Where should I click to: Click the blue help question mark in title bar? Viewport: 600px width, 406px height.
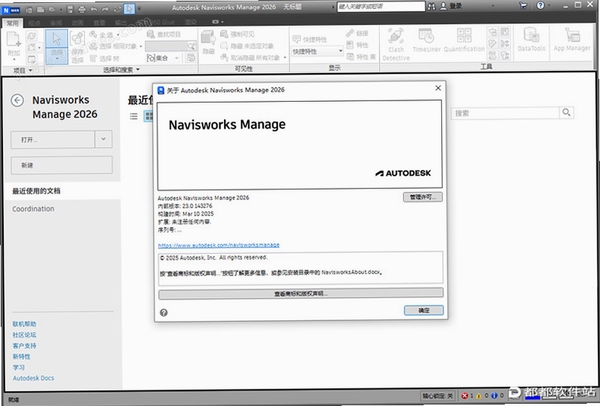(540, 5)
